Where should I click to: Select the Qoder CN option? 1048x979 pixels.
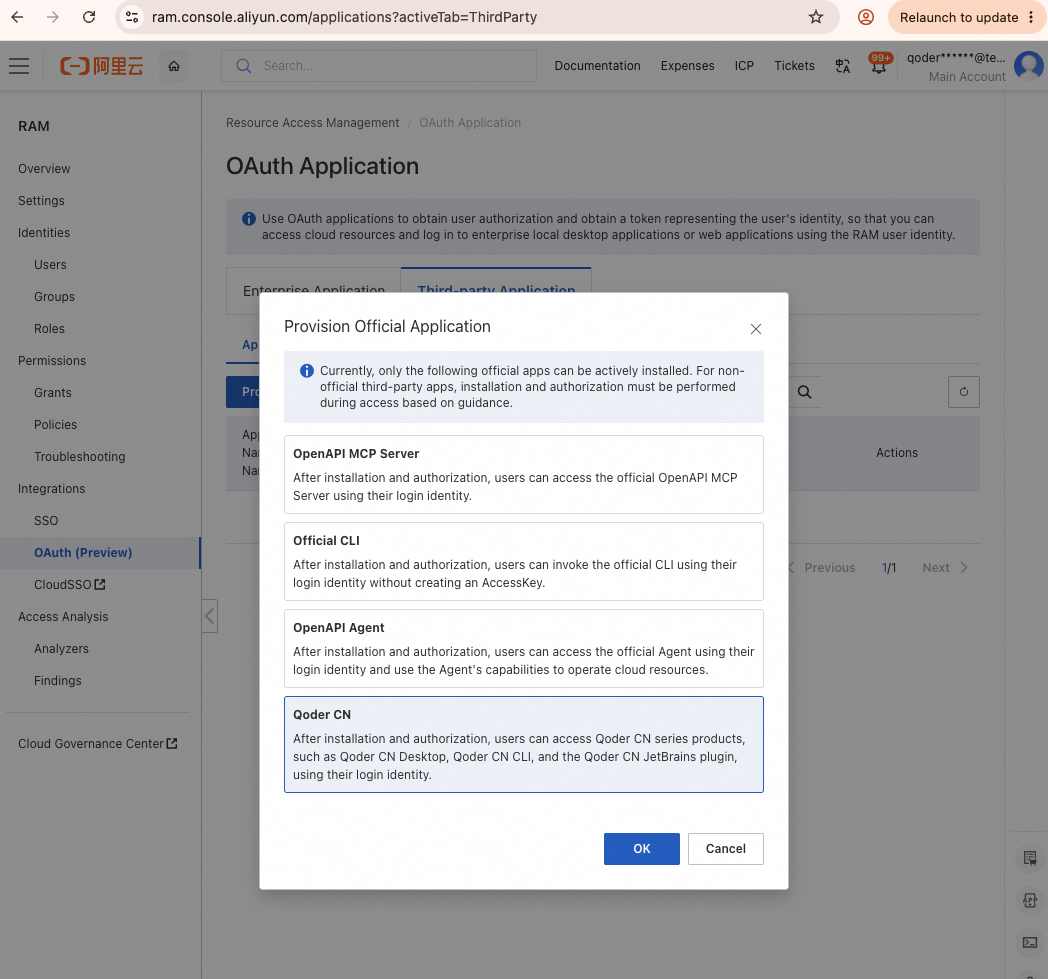coord(523,744)
